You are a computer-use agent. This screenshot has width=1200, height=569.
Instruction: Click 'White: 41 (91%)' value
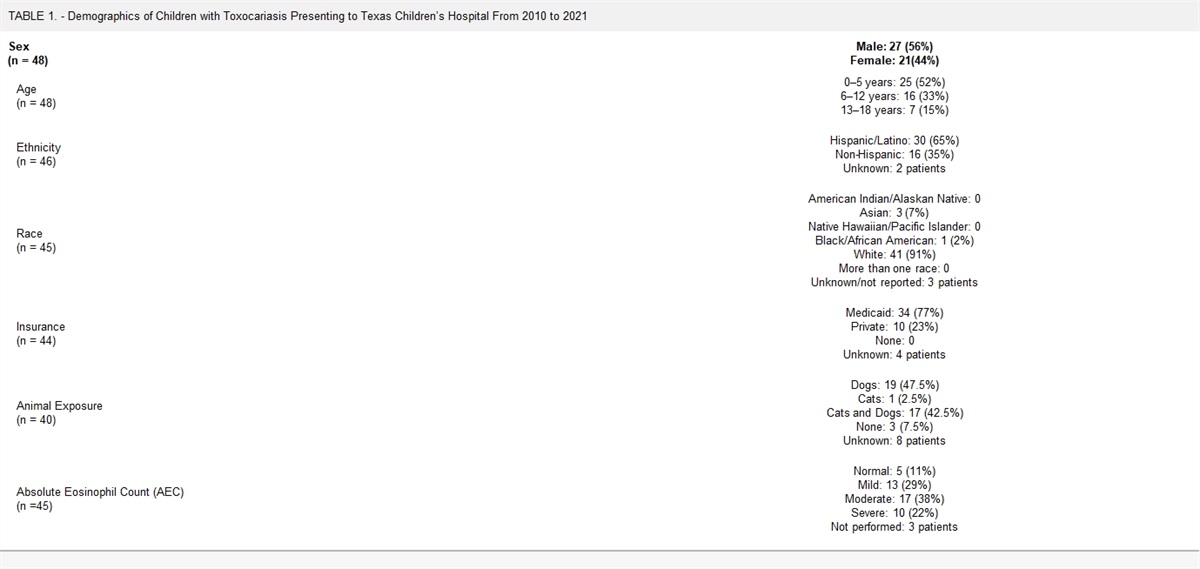(x=893, y=254)
